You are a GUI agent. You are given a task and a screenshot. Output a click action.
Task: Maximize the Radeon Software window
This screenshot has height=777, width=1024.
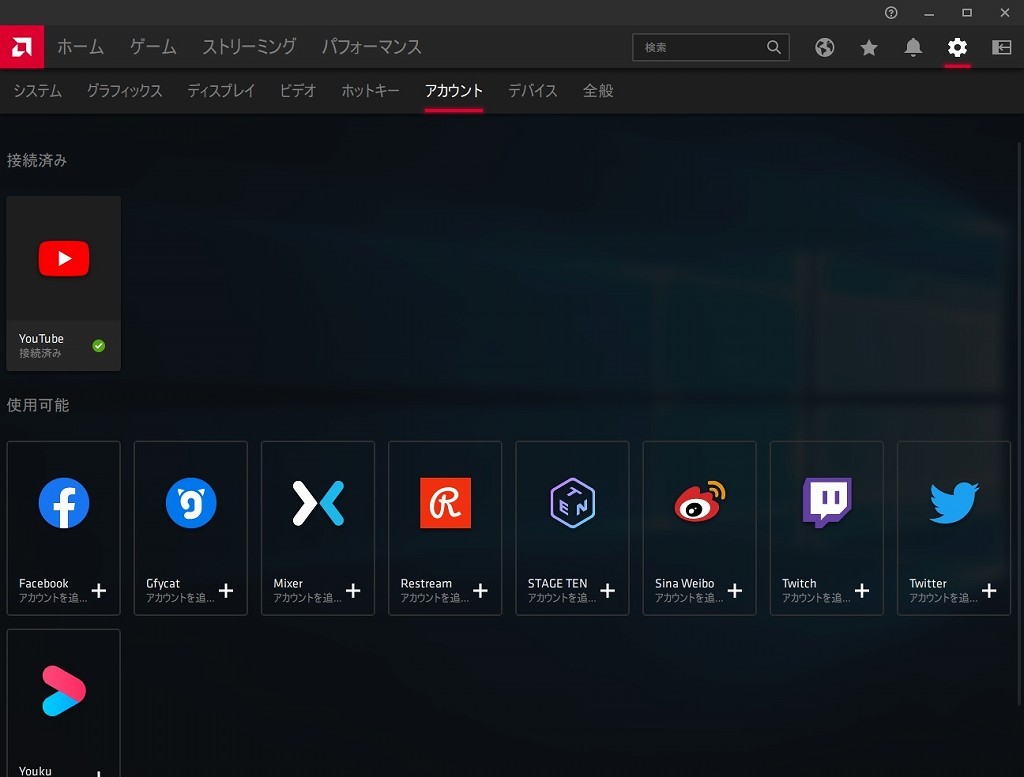click(x=967, y=12)
